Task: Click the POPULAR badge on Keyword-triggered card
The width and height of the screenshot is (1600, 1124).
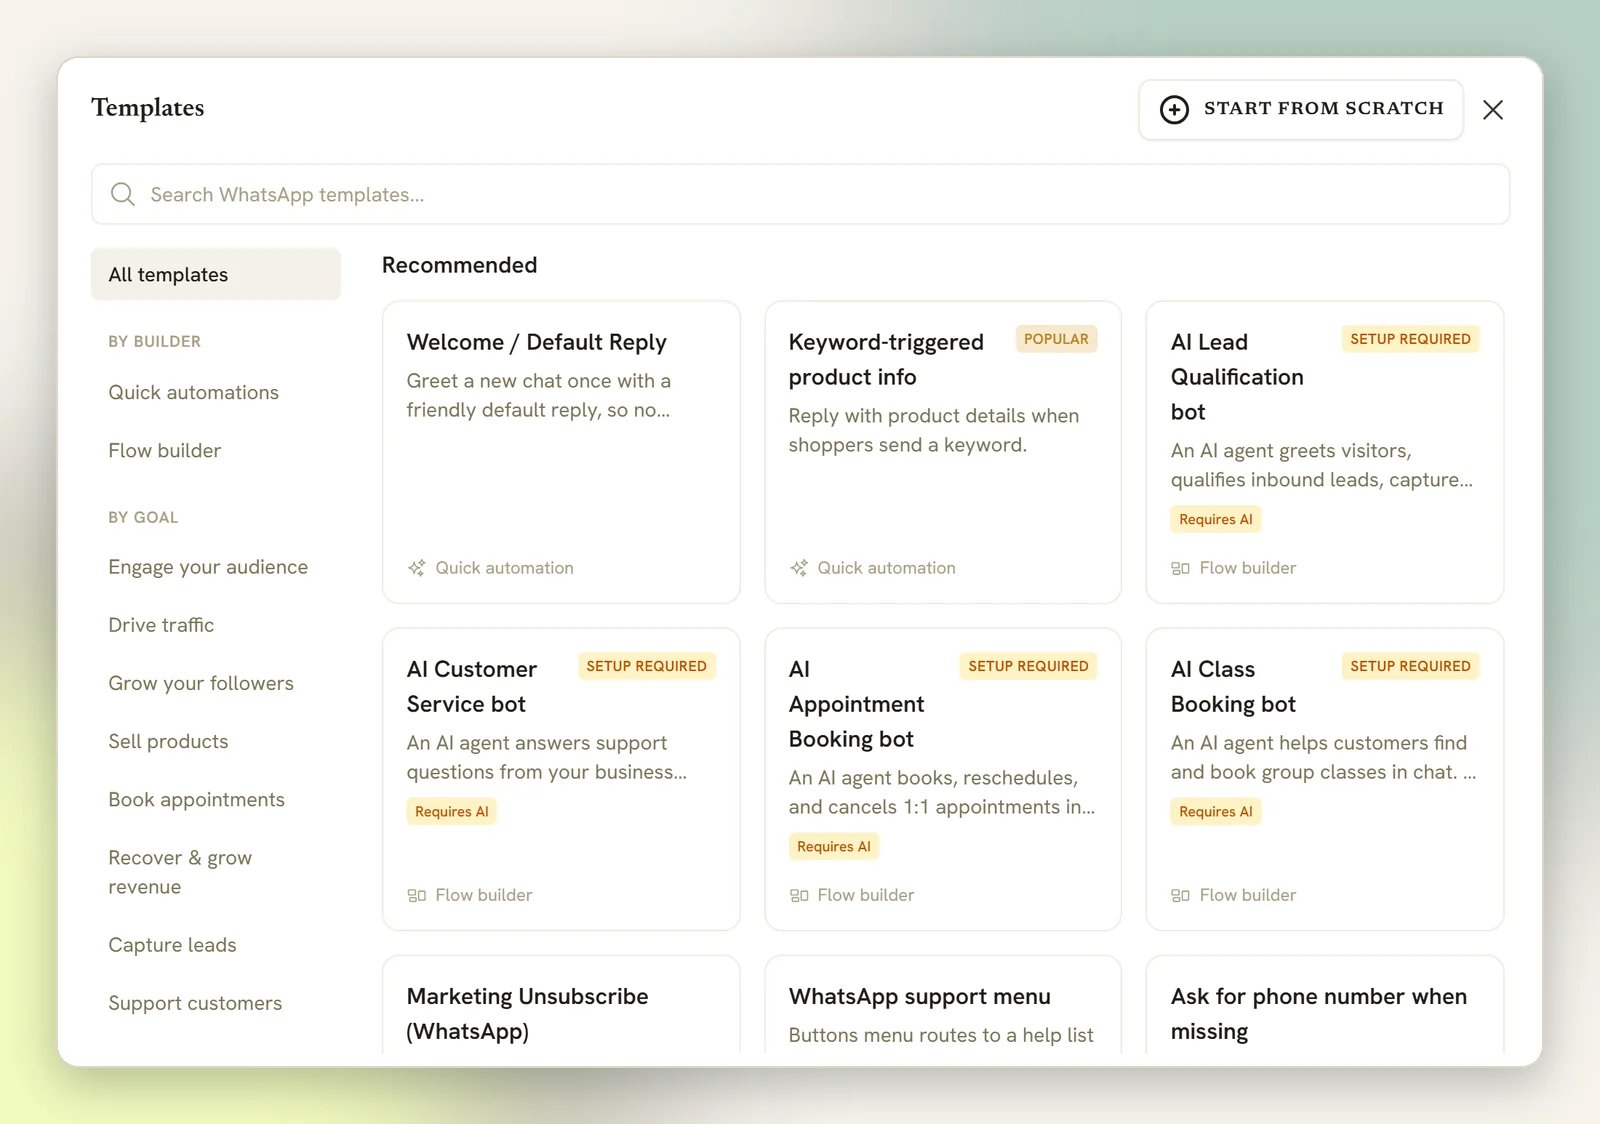Action: (x=1056, y=339)
